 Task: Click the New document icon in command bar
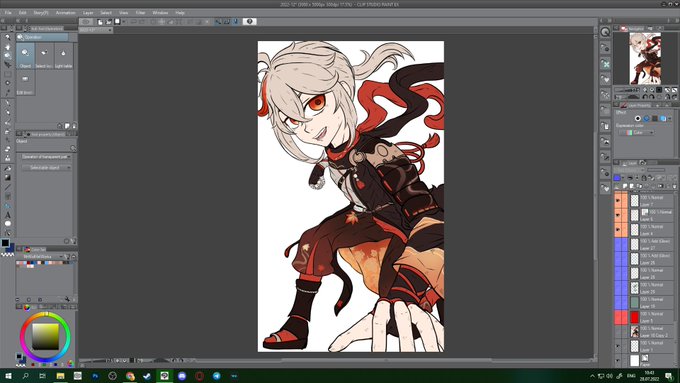click(x=100, y=22)
